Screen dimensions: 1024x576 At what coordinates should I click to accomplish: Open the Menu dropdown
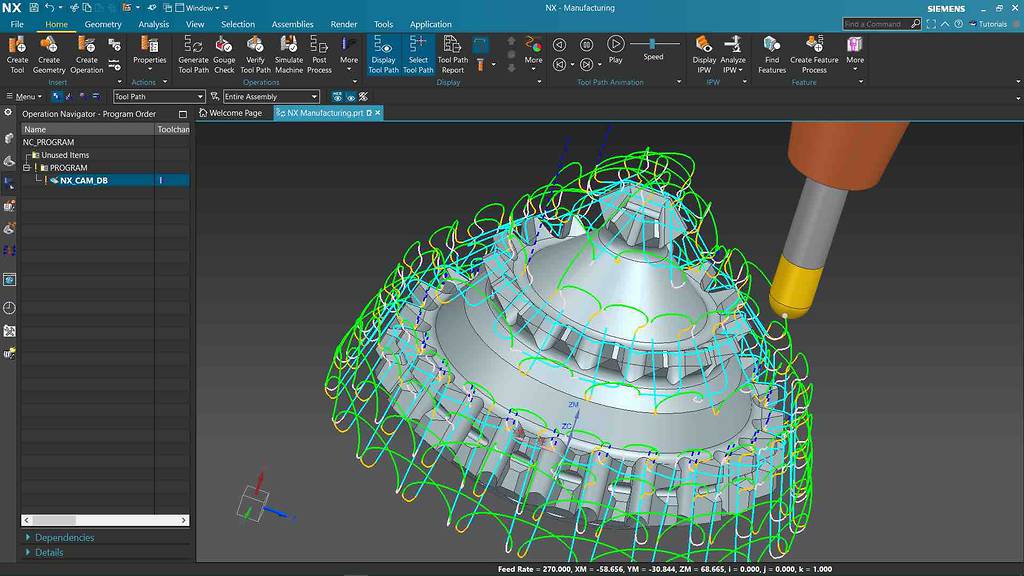point(24,97)
